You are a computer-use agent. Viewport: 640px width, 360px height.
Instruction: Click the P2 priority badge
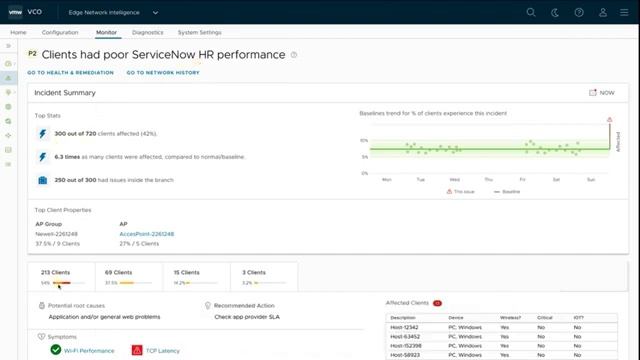pyautogui.click(x=32, y=53)
